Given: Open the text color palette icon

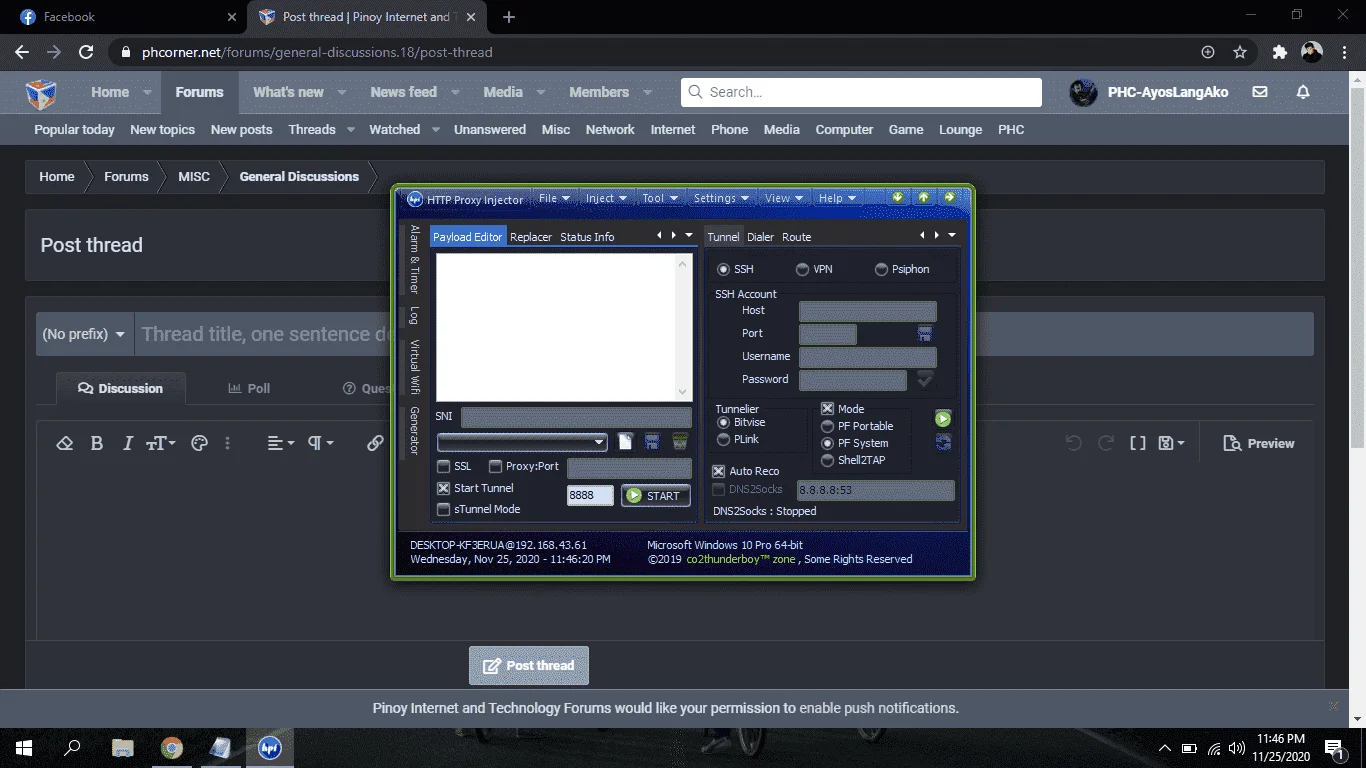Looking at the screenshot, I should 199,443.
